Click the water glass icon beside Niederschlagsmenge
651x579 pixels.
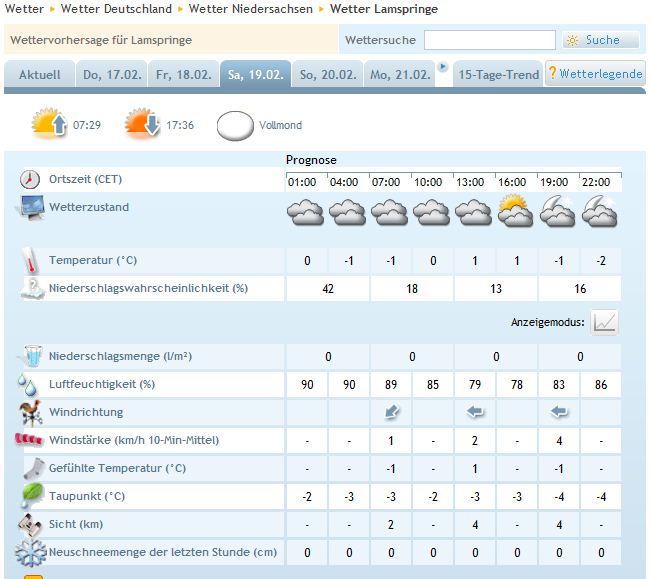pyautogui.click(x=32, y=356)
